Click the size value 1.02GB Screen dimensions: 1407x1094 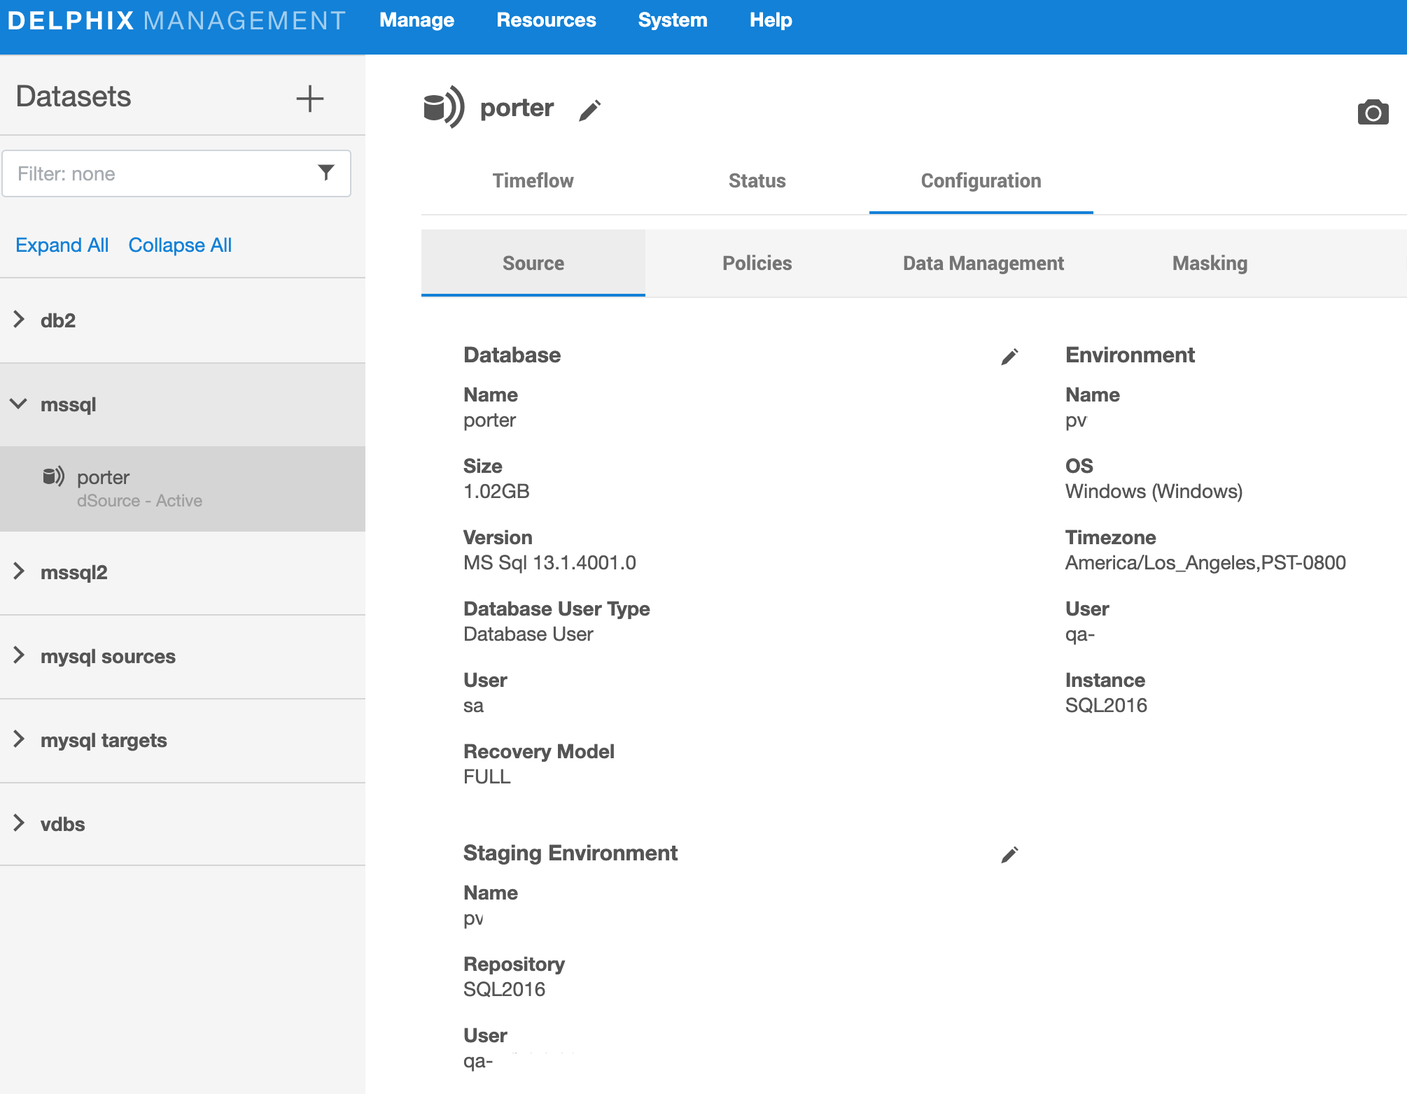tap(496, 492)
